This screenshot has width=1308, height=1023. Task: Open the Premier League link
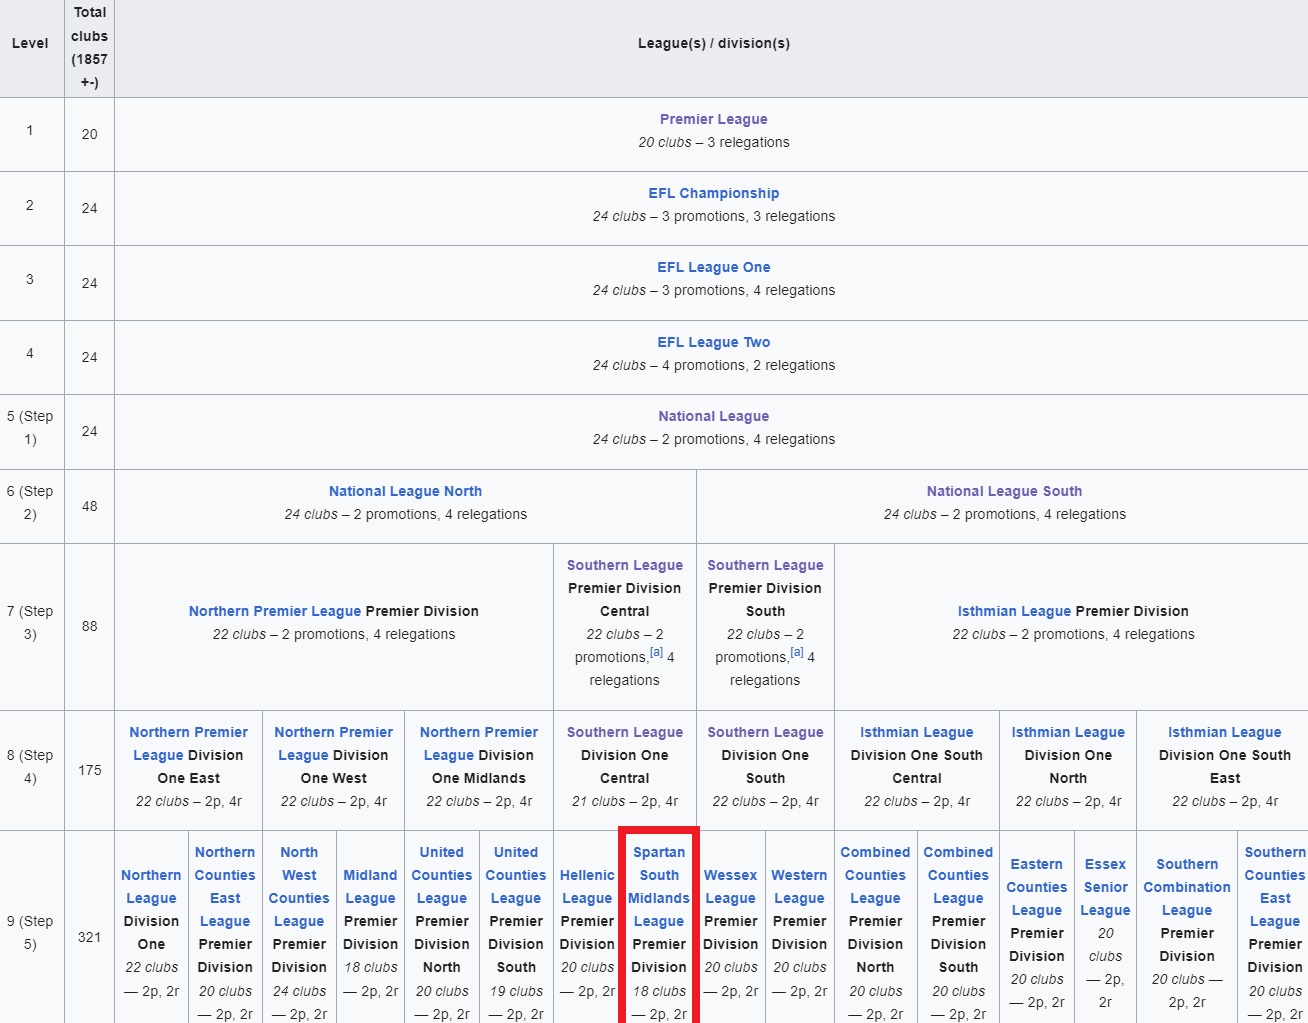tap(714, 119)
